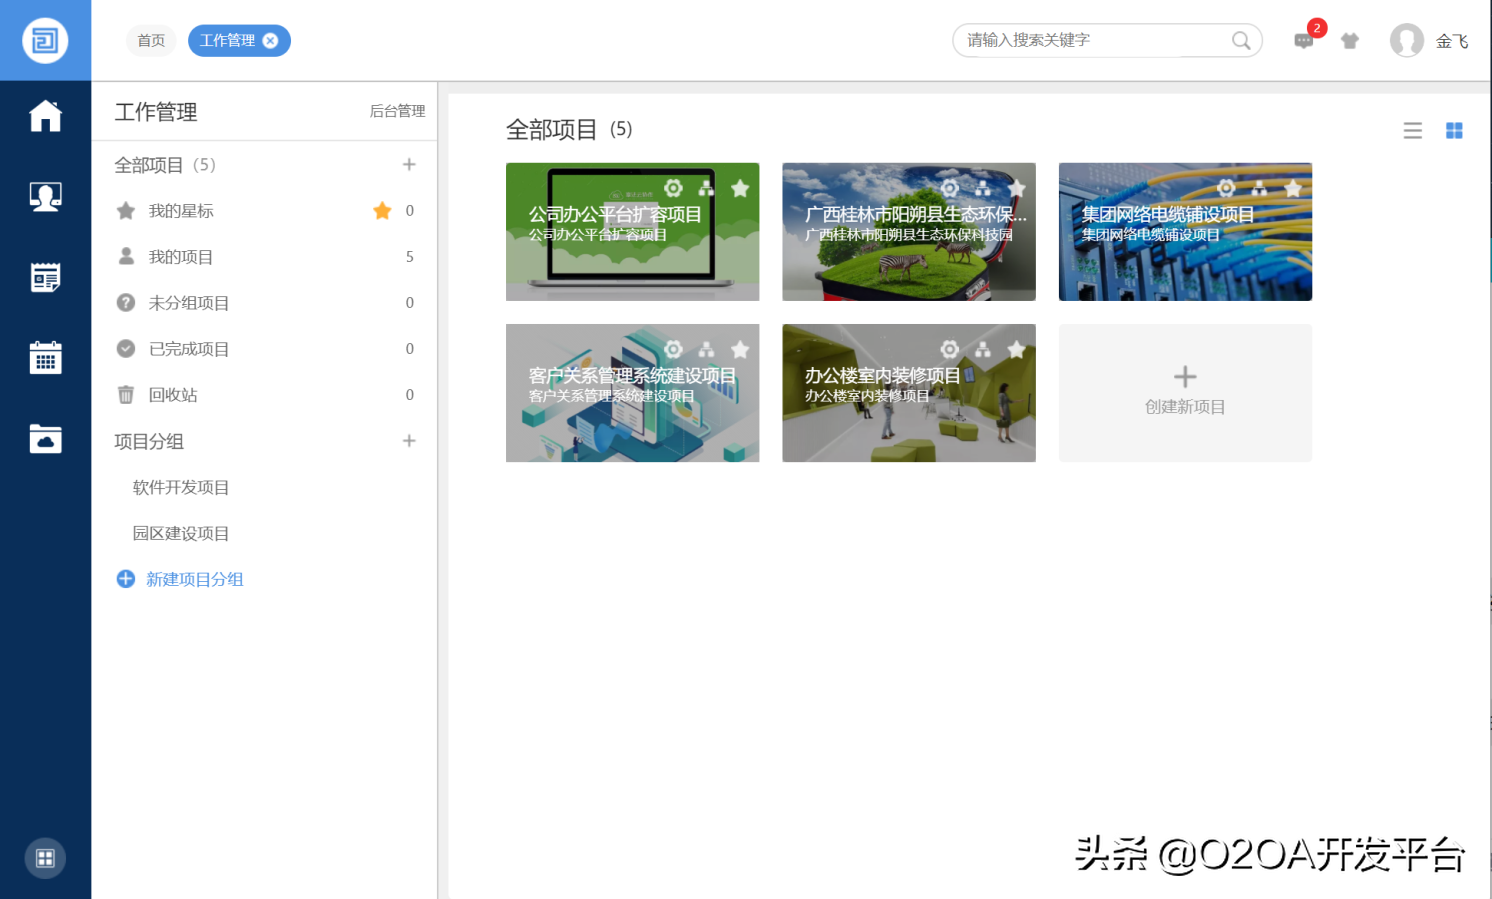The width and height of the screenshot is (1492, 899).
Task: Open the messages icon with the red badge
Action: coord(1303,41)
